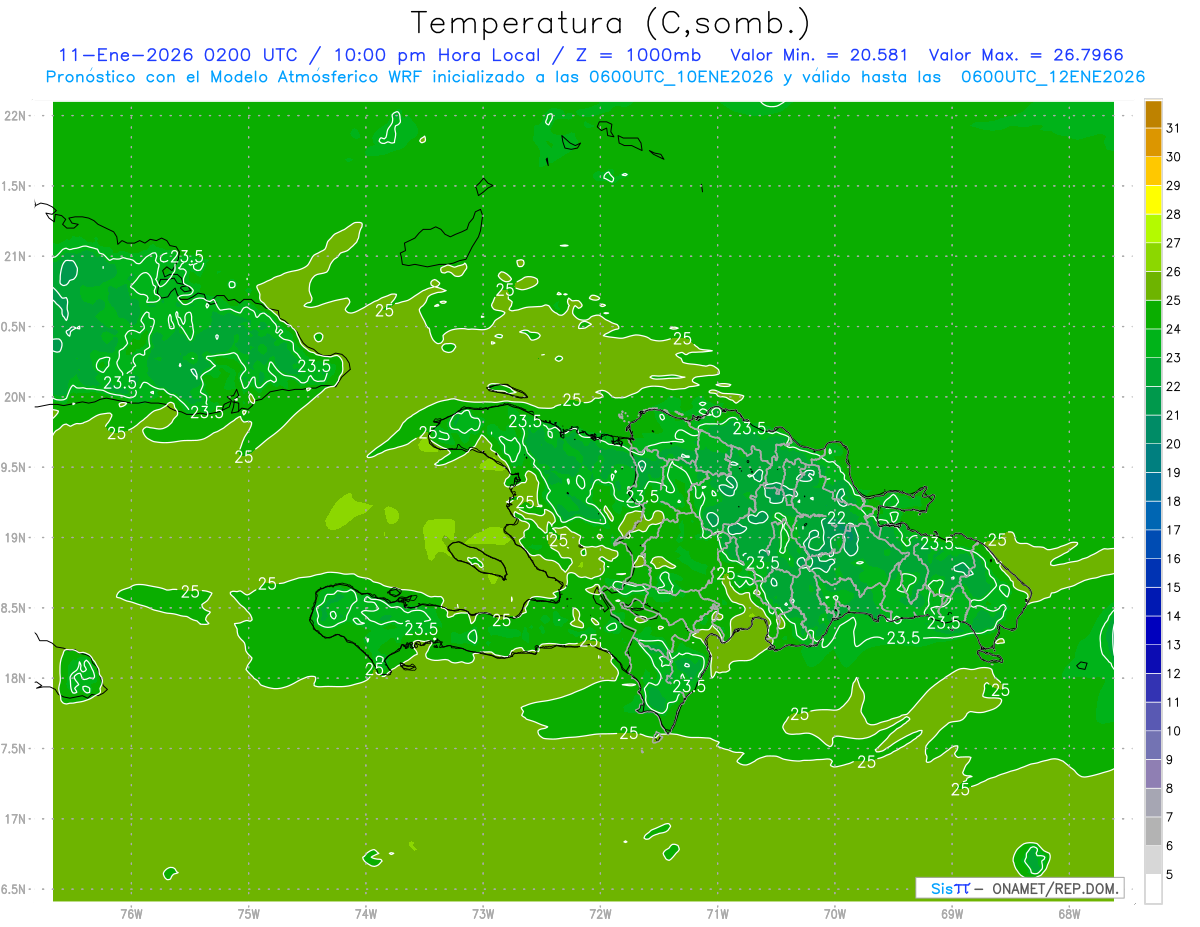1200x927 pixels.
Task: Click the 'Valor Min. = 20.581' text
Action: [x=819, y=55]
